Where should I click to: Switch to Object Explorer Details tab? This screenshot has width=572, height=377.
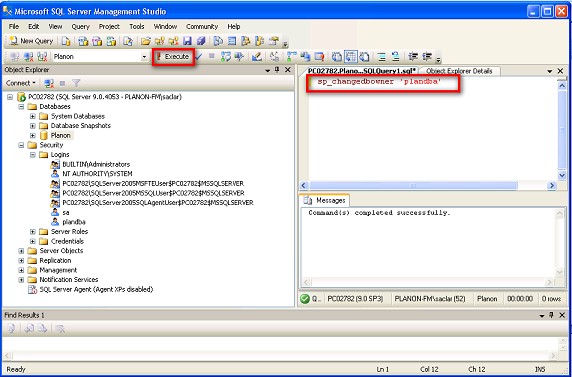(x=459, y=71)
